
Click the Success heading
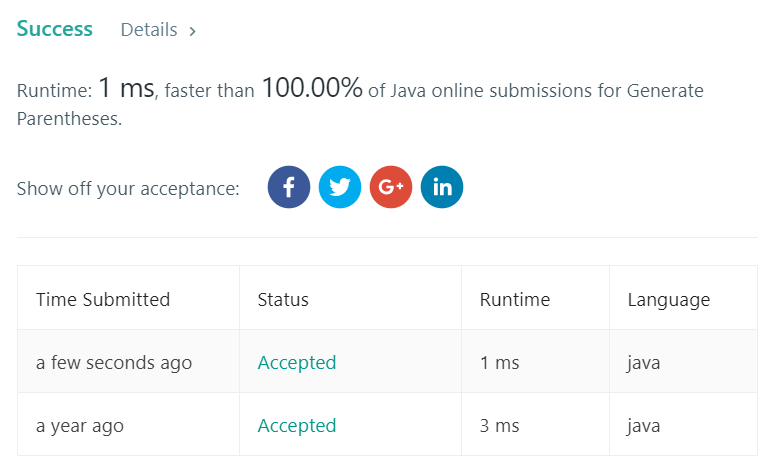(55, 29)
